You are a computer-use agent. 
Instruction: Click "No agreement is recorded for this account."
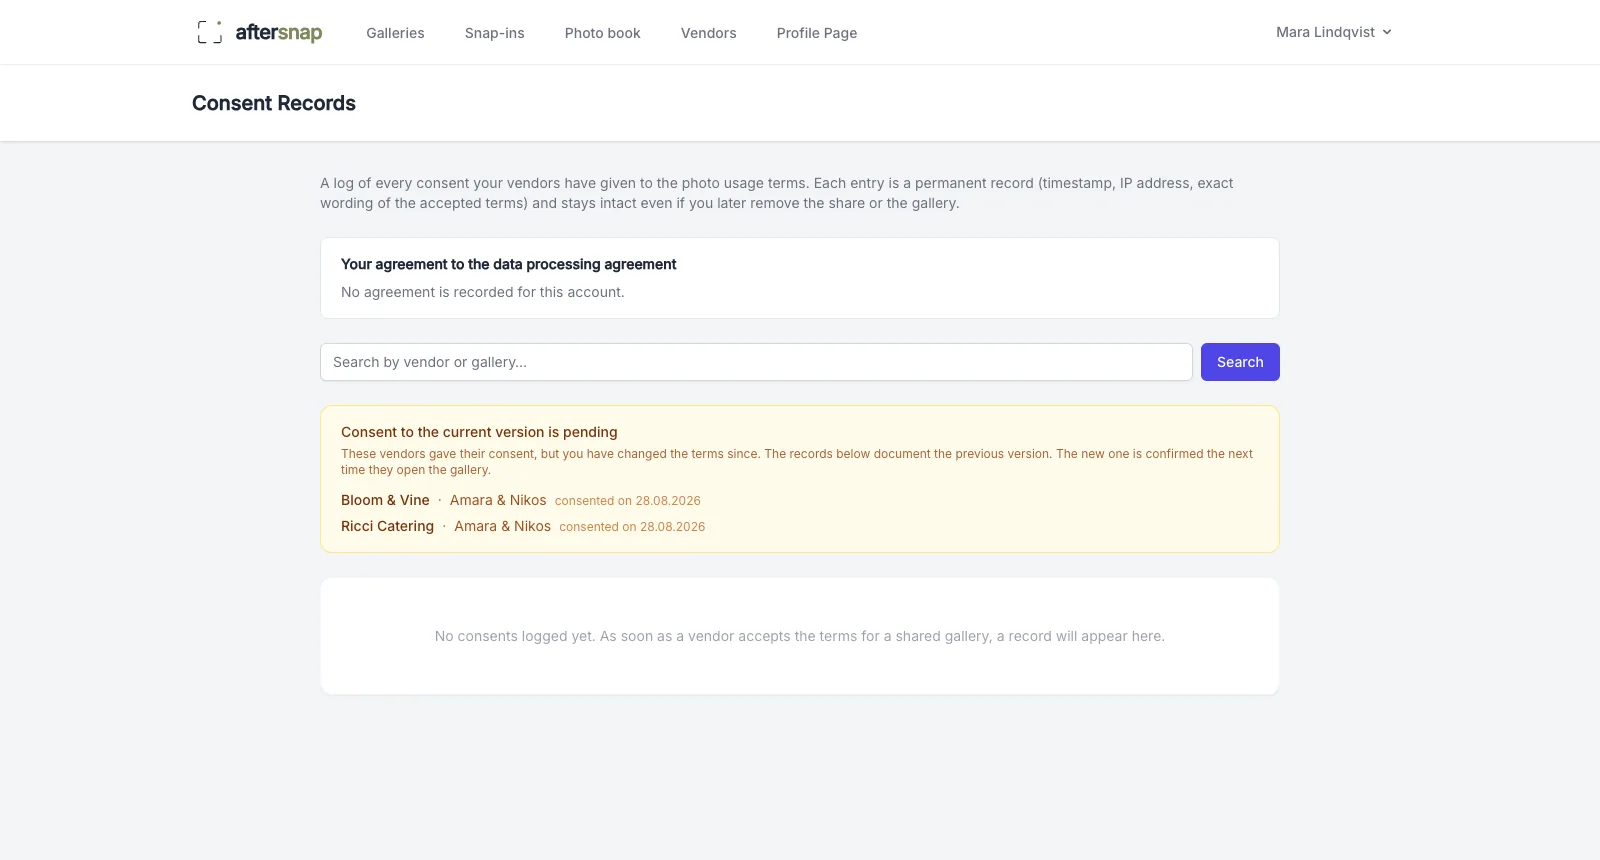(482, 292)
